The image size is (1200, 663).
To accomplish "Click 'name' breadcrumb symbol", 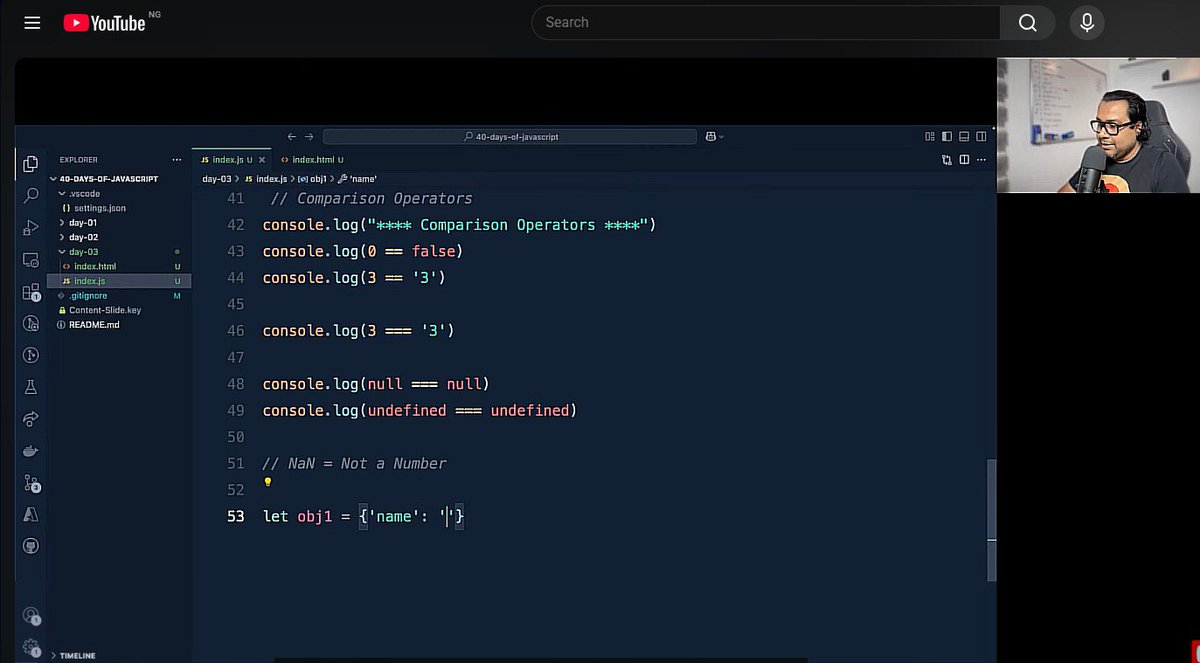I will [357, 179].
